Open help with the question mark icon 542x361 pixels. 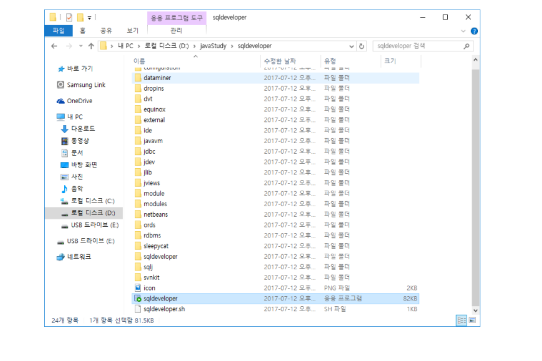click(474, 31)
